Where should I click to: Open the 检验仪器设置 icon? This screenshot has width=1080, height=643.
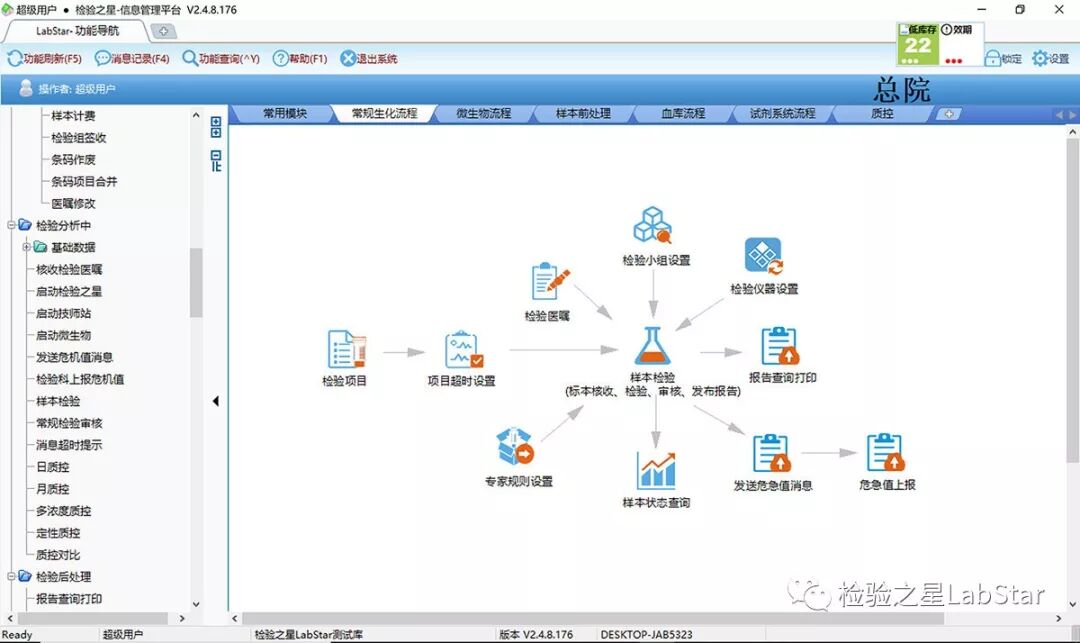(764, 256)
